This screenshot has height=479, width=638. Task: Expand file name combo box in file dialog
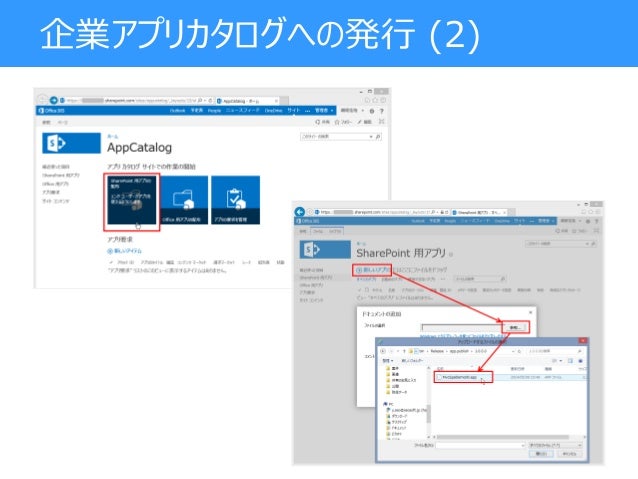tap(522, 446)
